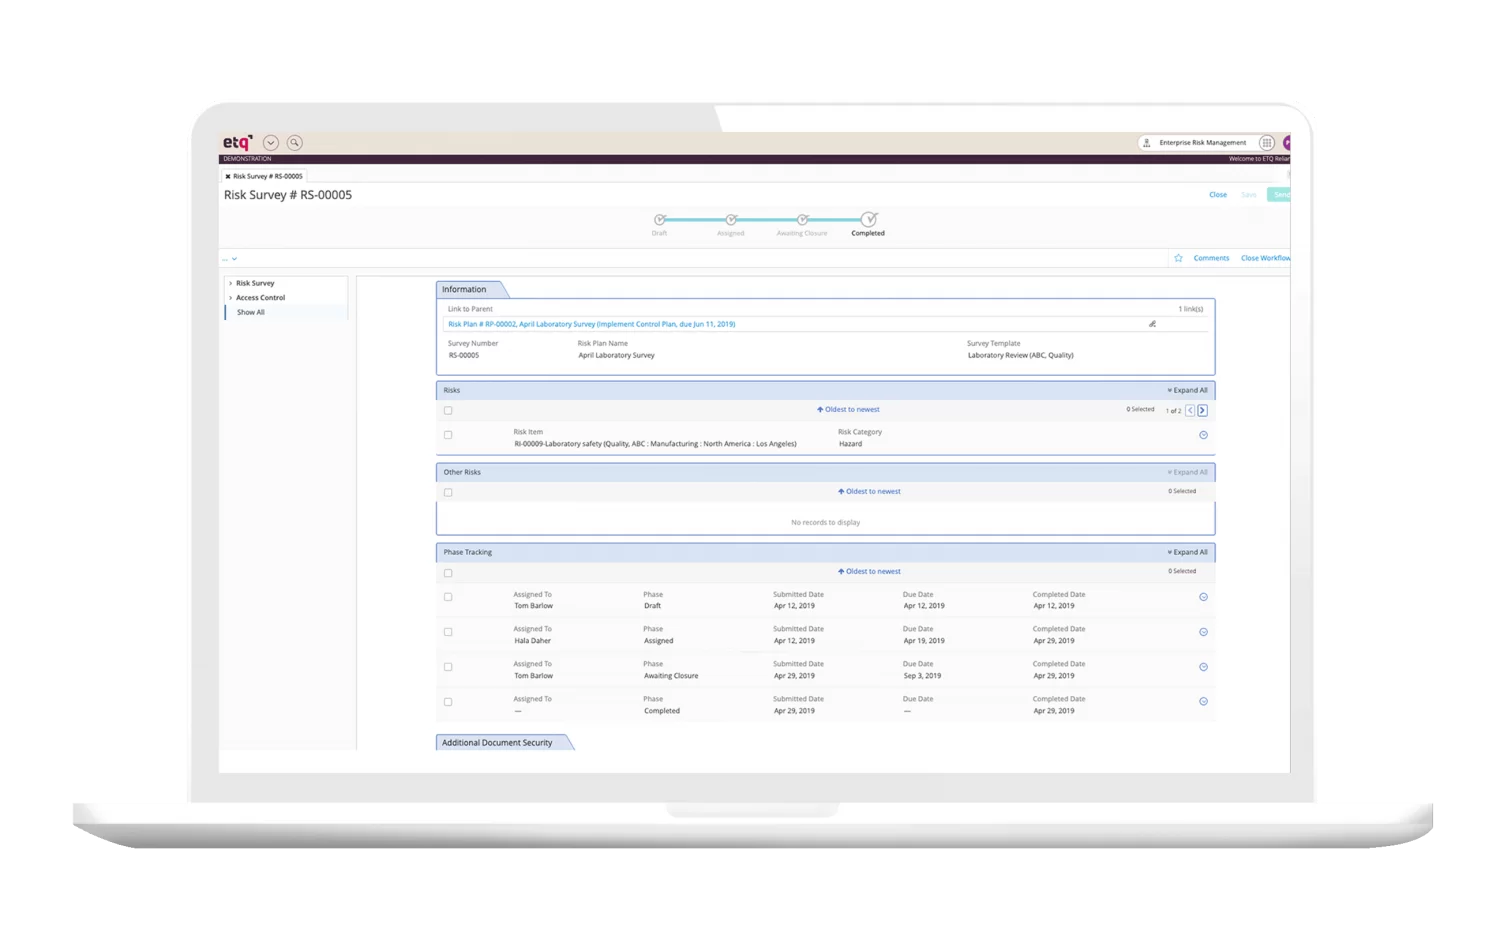Switch to the Additional Document Security tab
Viewport: 1500px width, 951px height.
(498, 742)
